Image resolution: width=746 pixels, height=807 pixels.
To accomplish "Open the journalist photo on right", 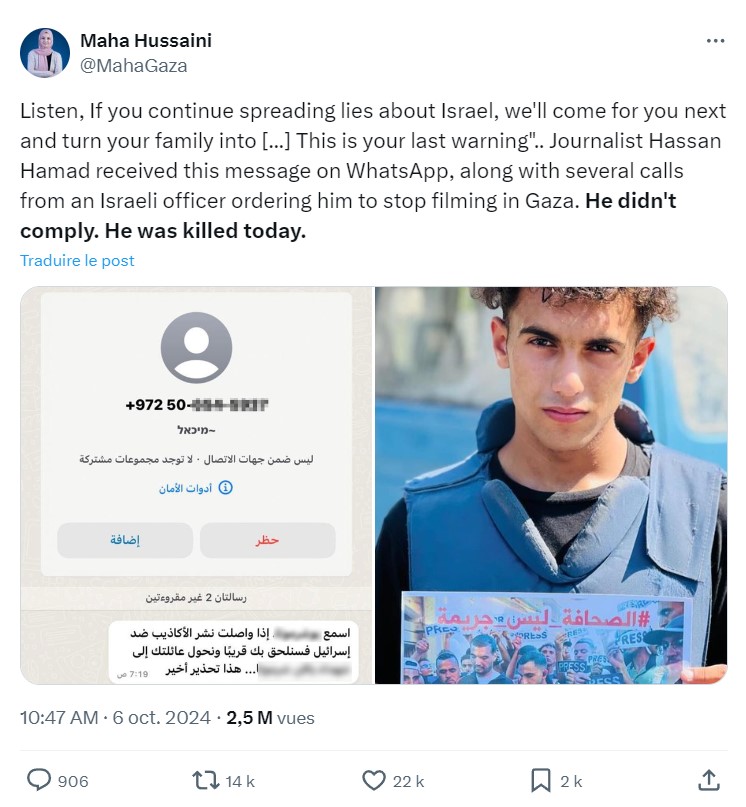I will (x=551, y=485).
